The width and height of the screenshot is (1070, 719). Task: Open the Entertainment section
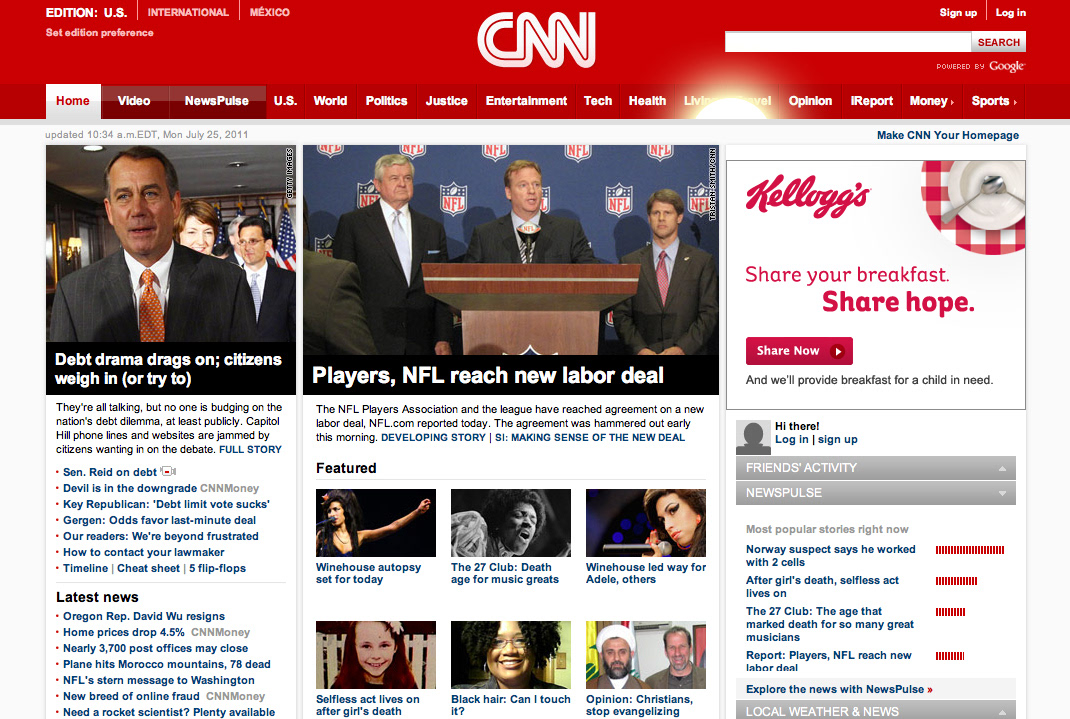click(x=526, y=101)
